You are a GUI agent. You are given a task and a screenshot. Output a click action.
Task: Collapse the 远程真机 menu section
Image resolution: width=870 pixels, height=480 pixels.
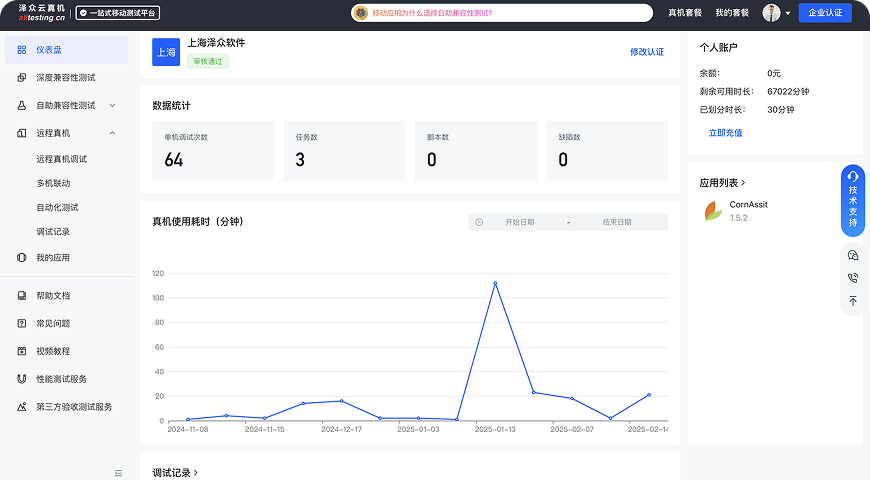[112, 133]
